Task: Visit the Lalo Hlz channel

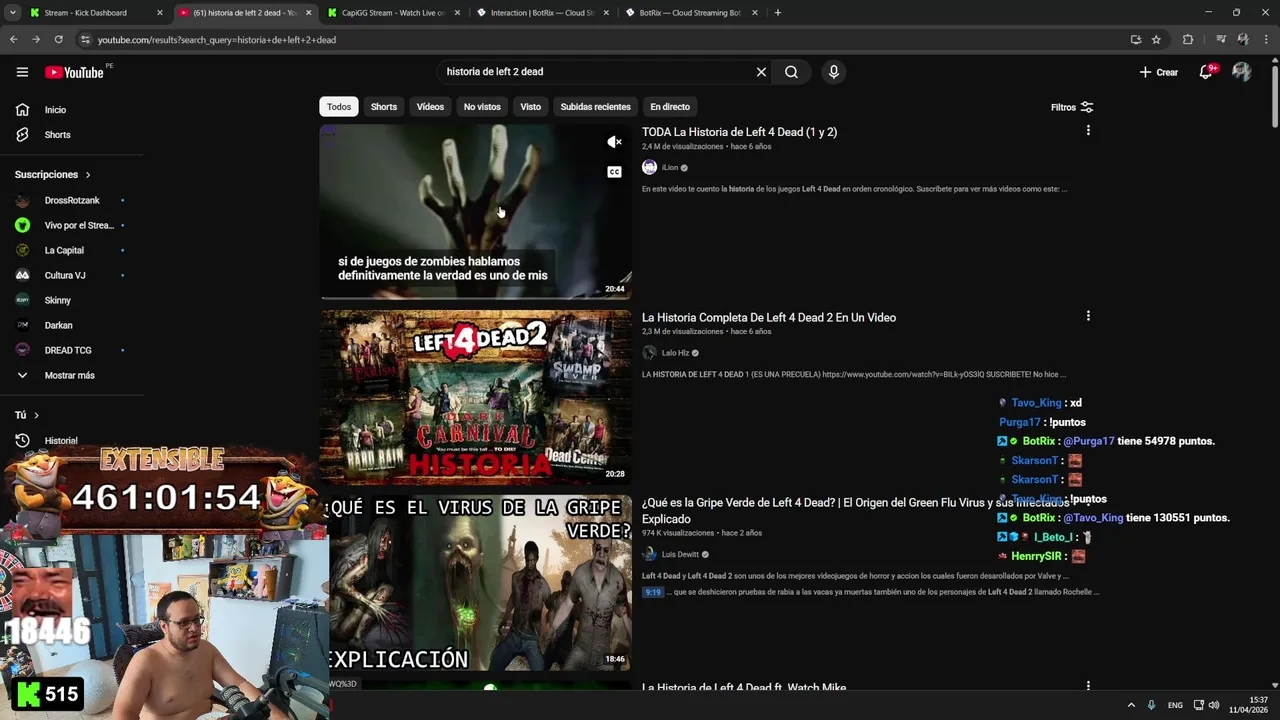Action: pyautogui.click(x=675, y=353)
